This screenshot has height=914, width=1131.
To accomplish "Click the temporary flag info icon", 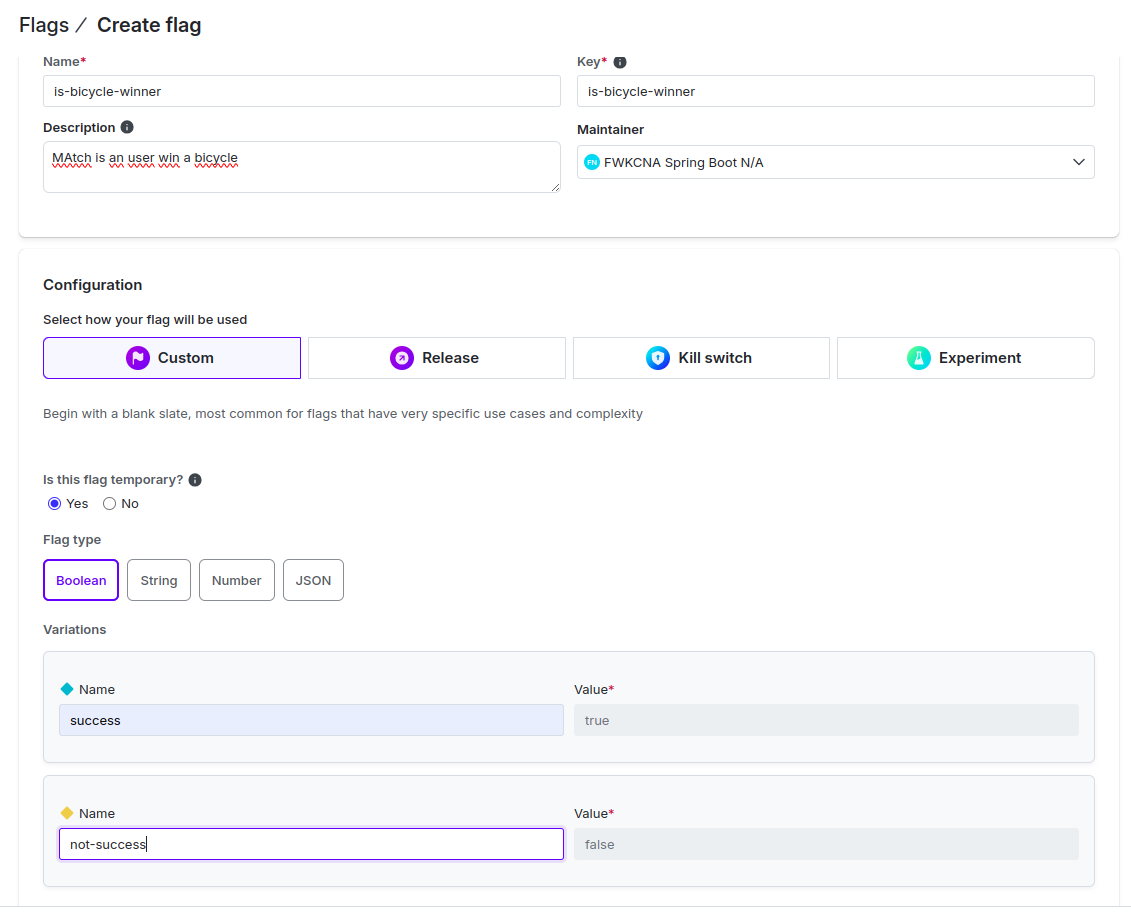I will [x=195, y=480].
